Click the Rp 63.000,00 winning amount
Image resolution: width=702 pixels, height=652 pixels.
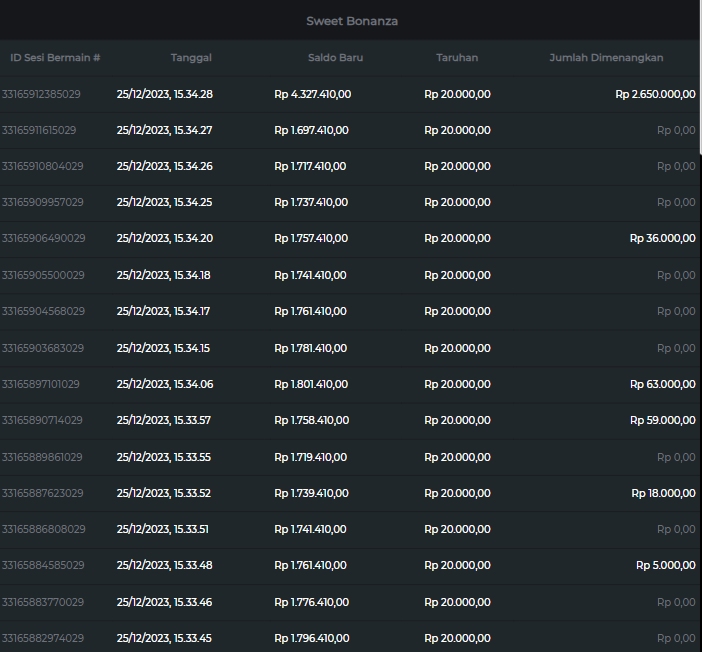662,385
